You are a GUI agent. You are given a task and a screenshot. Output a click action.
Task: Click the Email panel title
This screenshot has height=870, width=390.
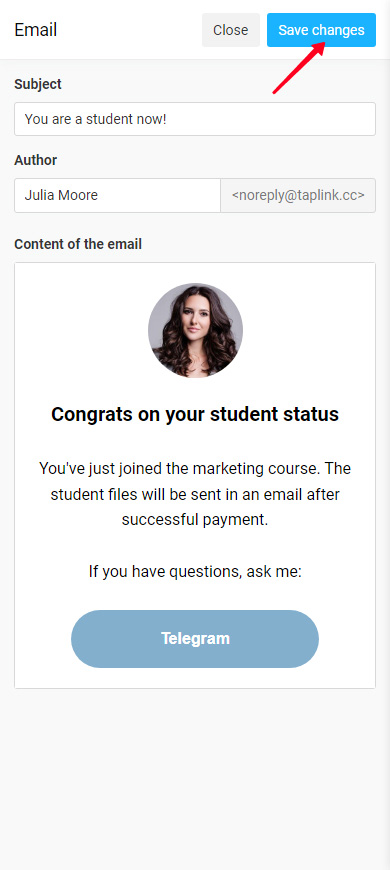click(36, 30)
